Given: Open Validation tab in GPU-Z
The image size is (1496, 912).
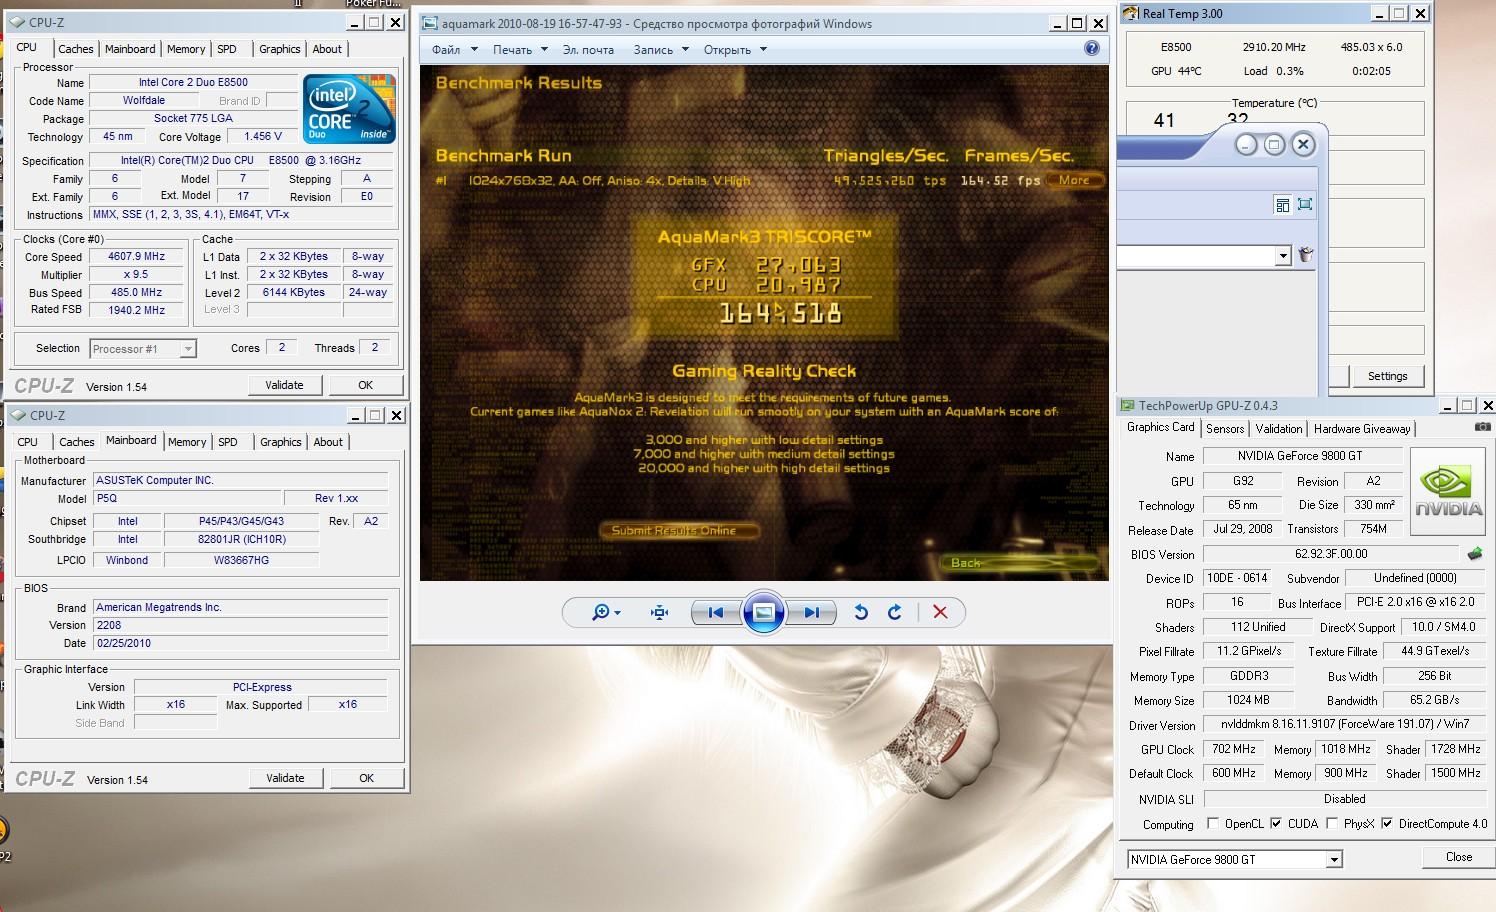Looking at the screenshot, I should click(1279, 428).
